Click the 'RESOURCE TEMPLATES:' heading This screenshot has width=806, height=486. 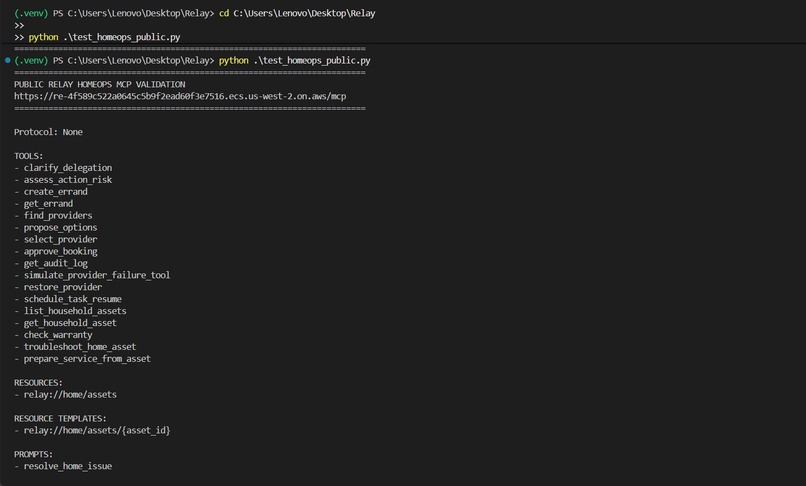coord(60,419)
